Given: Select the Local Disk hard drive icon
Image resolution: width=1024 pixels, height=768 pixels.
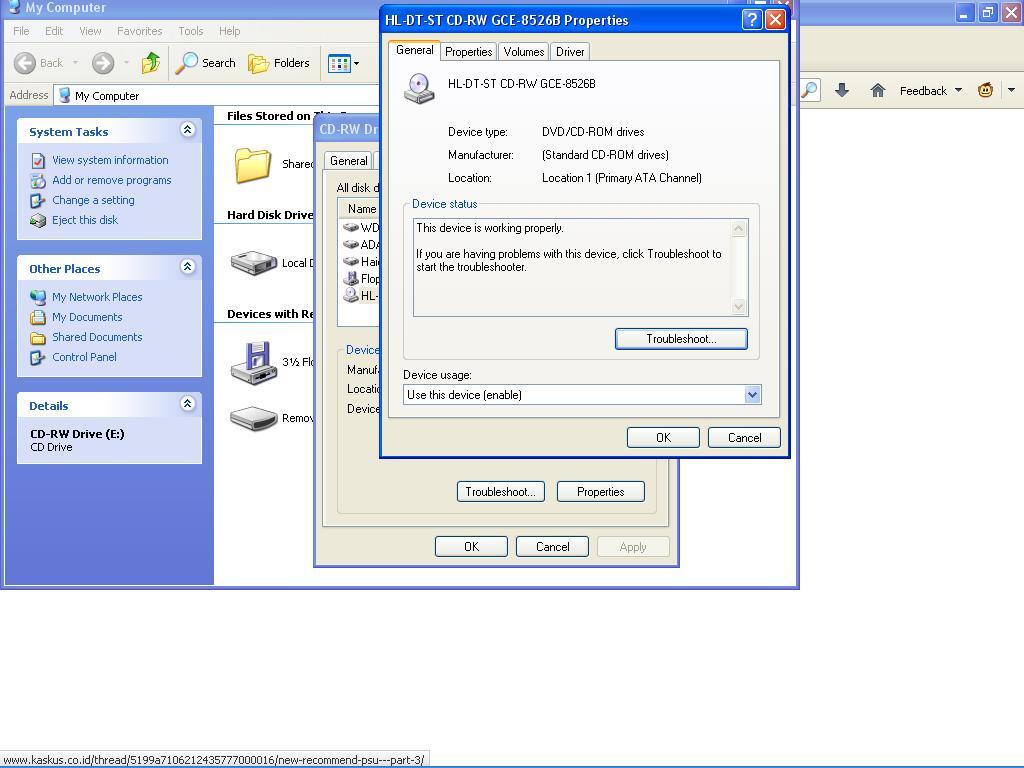Looking at the screenshot, I should pyautogui.click(x=254, y=263).
